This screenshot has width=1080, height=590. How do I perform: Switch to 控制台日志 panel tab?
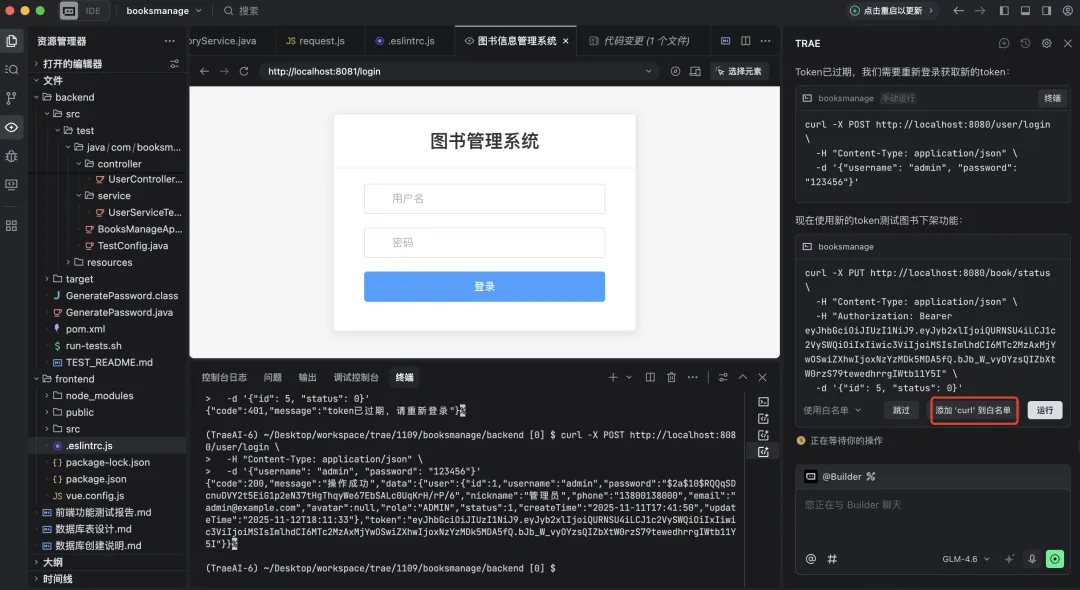pyautogui.click(x=224, y=377)
